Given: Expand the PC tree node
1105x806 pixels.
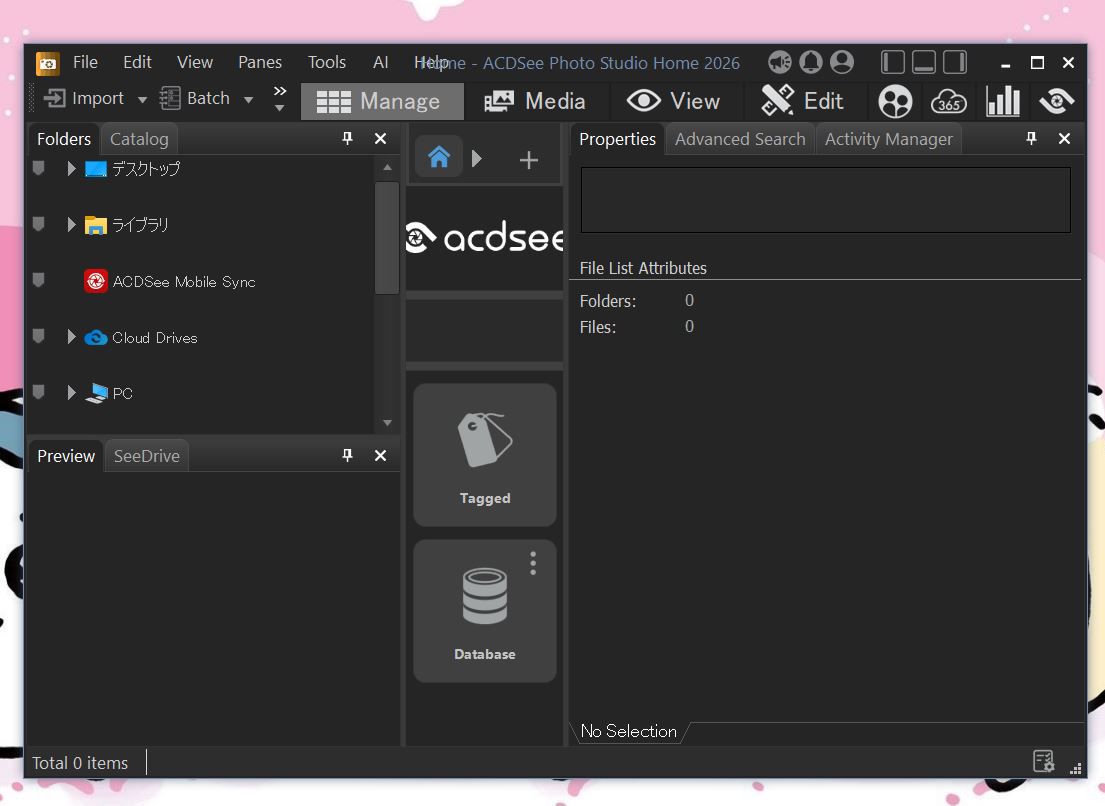Looking at the screenshot, I should click(71, 393).
